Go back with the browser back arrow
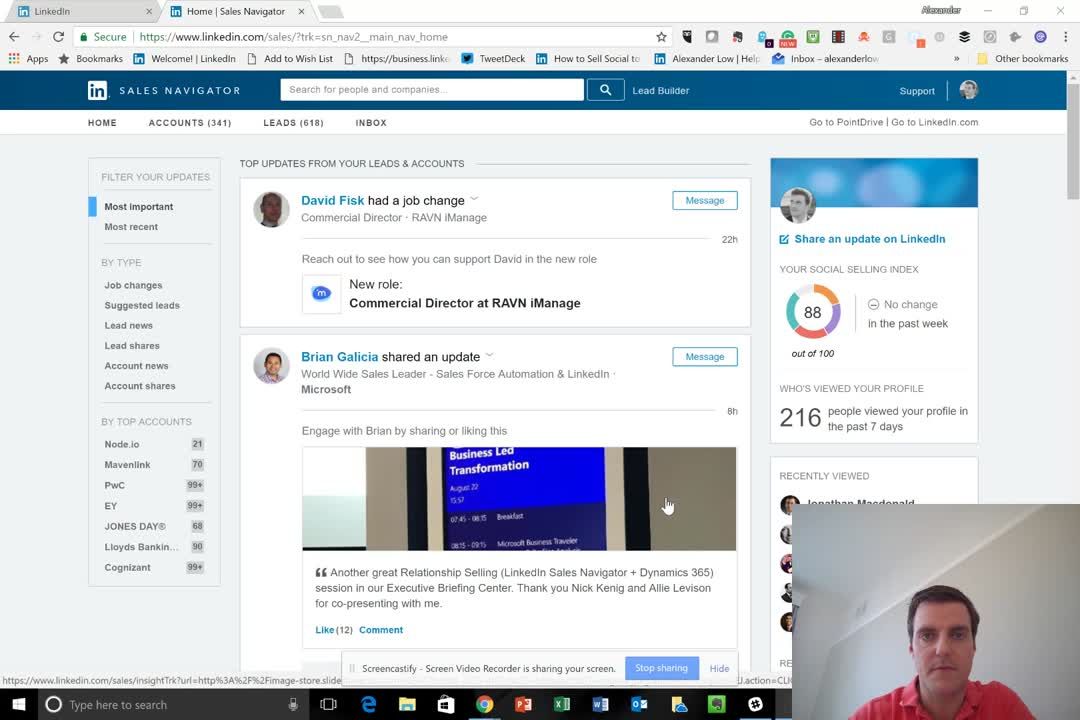 14,37
